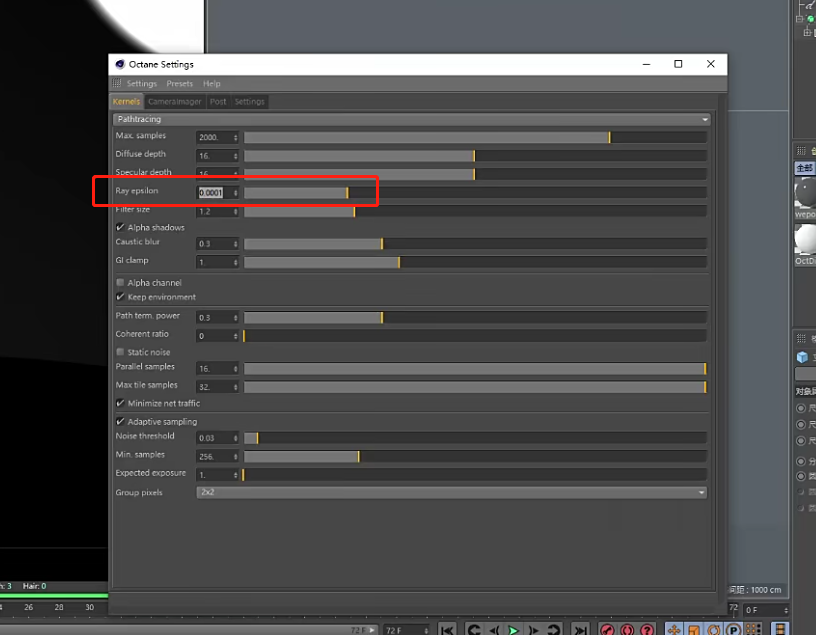Expand the top node in the object tree
Viewport: 816px width, 635px height.
799,19
